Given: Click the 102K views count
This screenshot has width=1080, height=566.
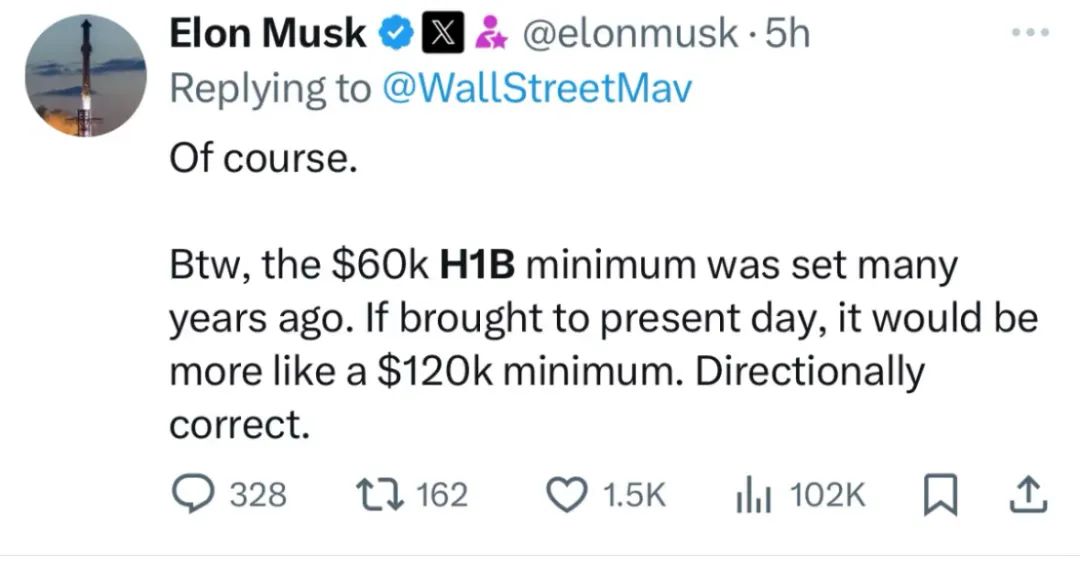Looking at the screenshot, I should tap(827, 495).
